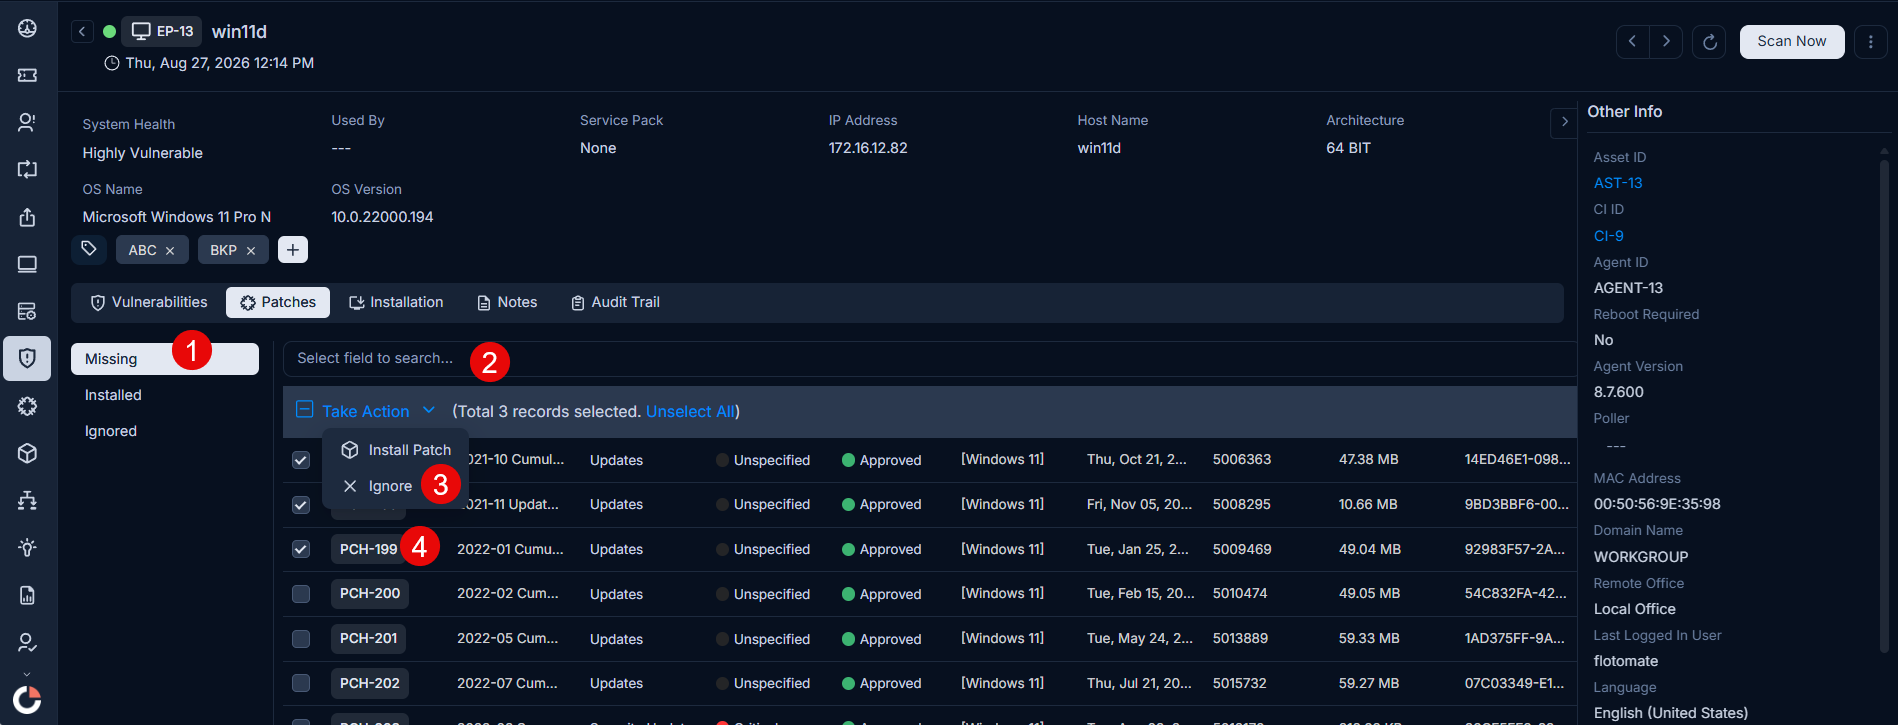Open the dashboard icon in sidebar
Image resolution: width=1898 pixels, height=725 pixels.
click(27, 28)
